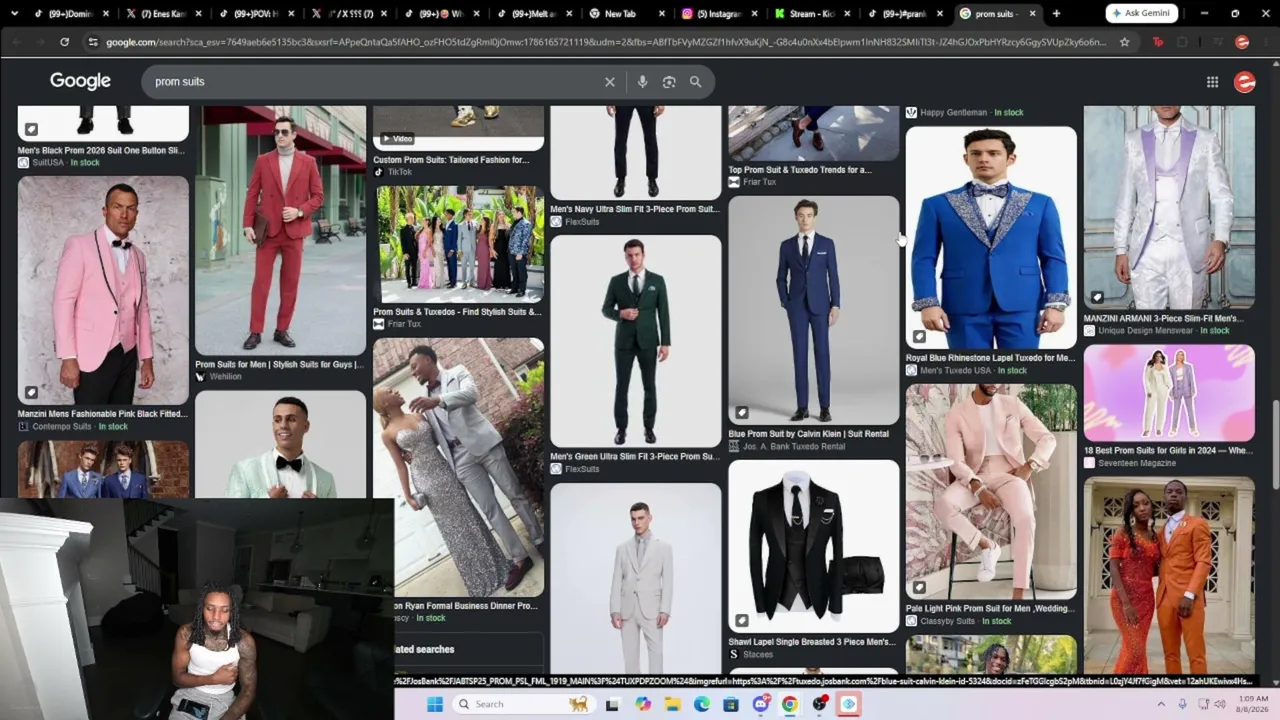Image resolution: width=1280 pixels, height=720 pixels.
Task: Open a new browser tab with plus
Action: 1056,14
